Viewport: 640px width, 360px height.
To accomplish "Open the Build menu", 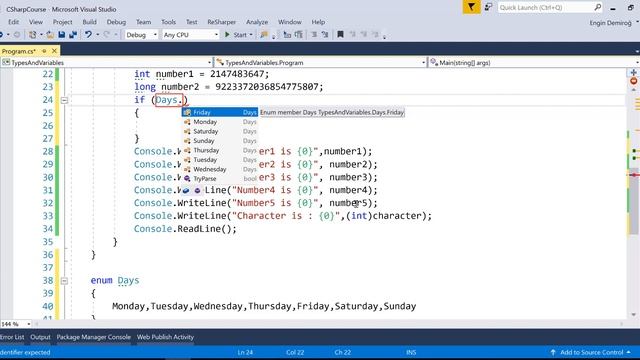I will pyautogui.click(x=89, y=22).
